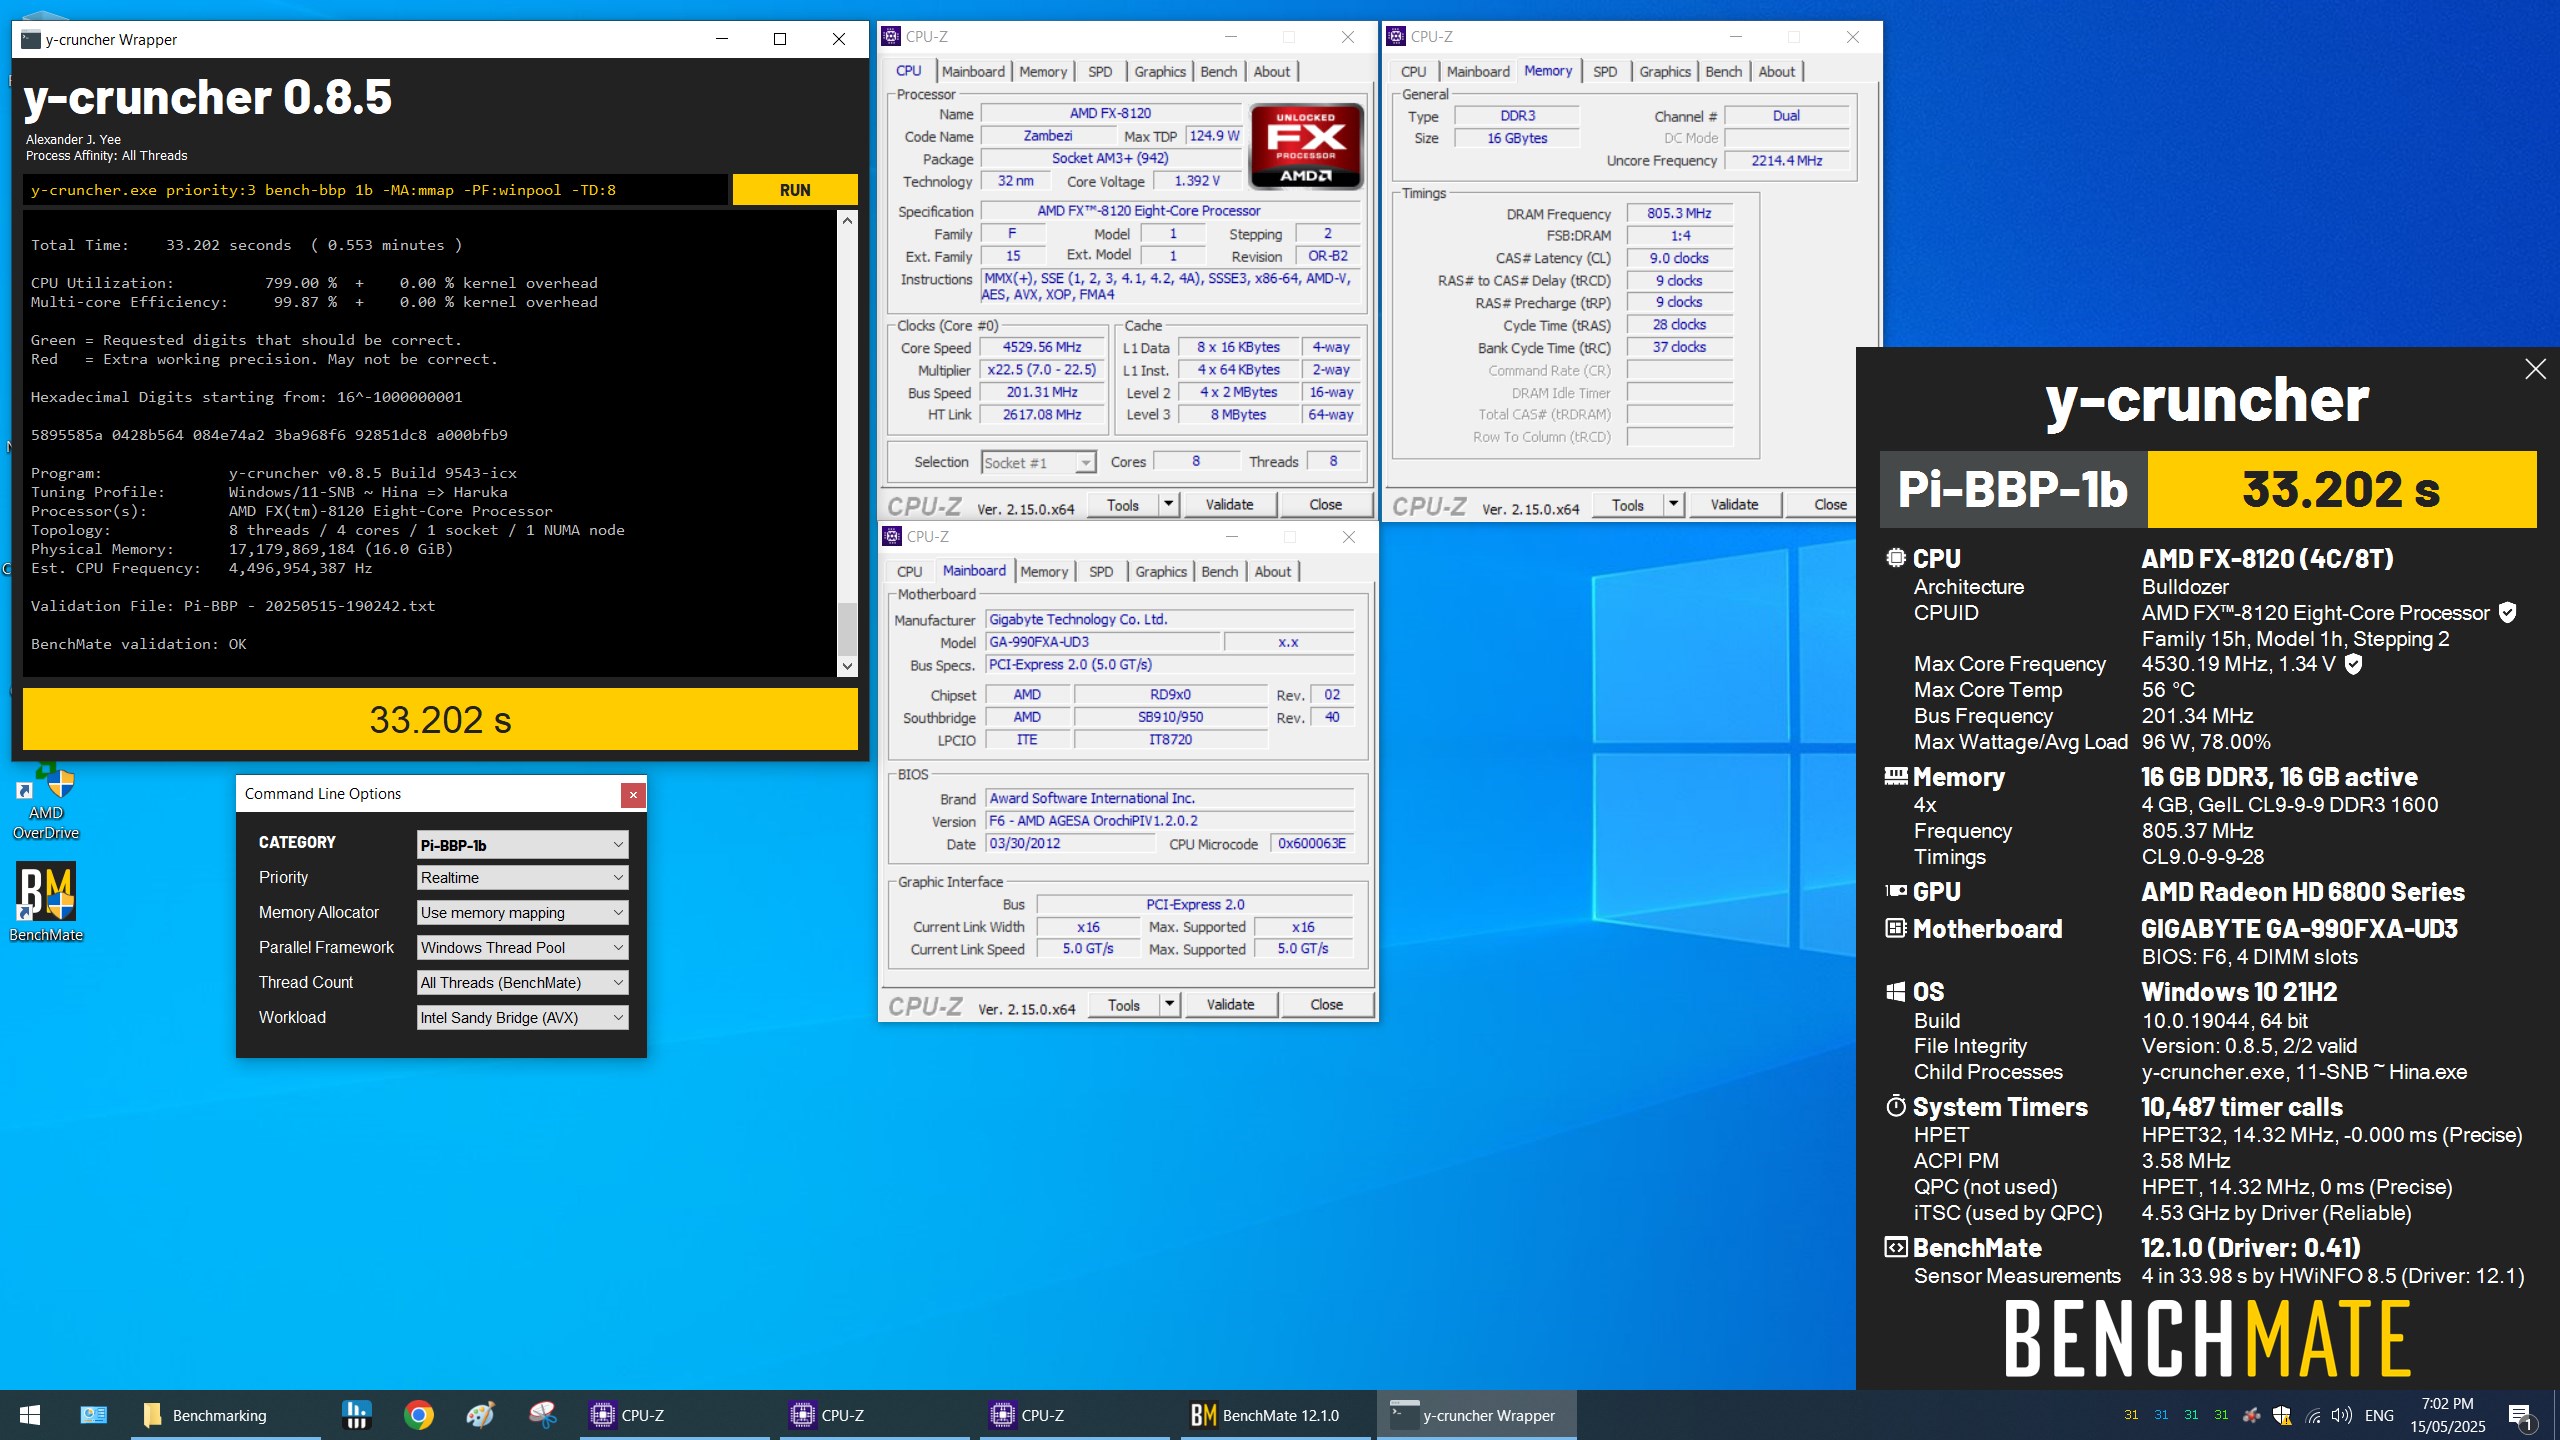Expand the Tools arrow in the Mainboard tab window
Screen dimensions: 2560x1440
[1169, 1004]
